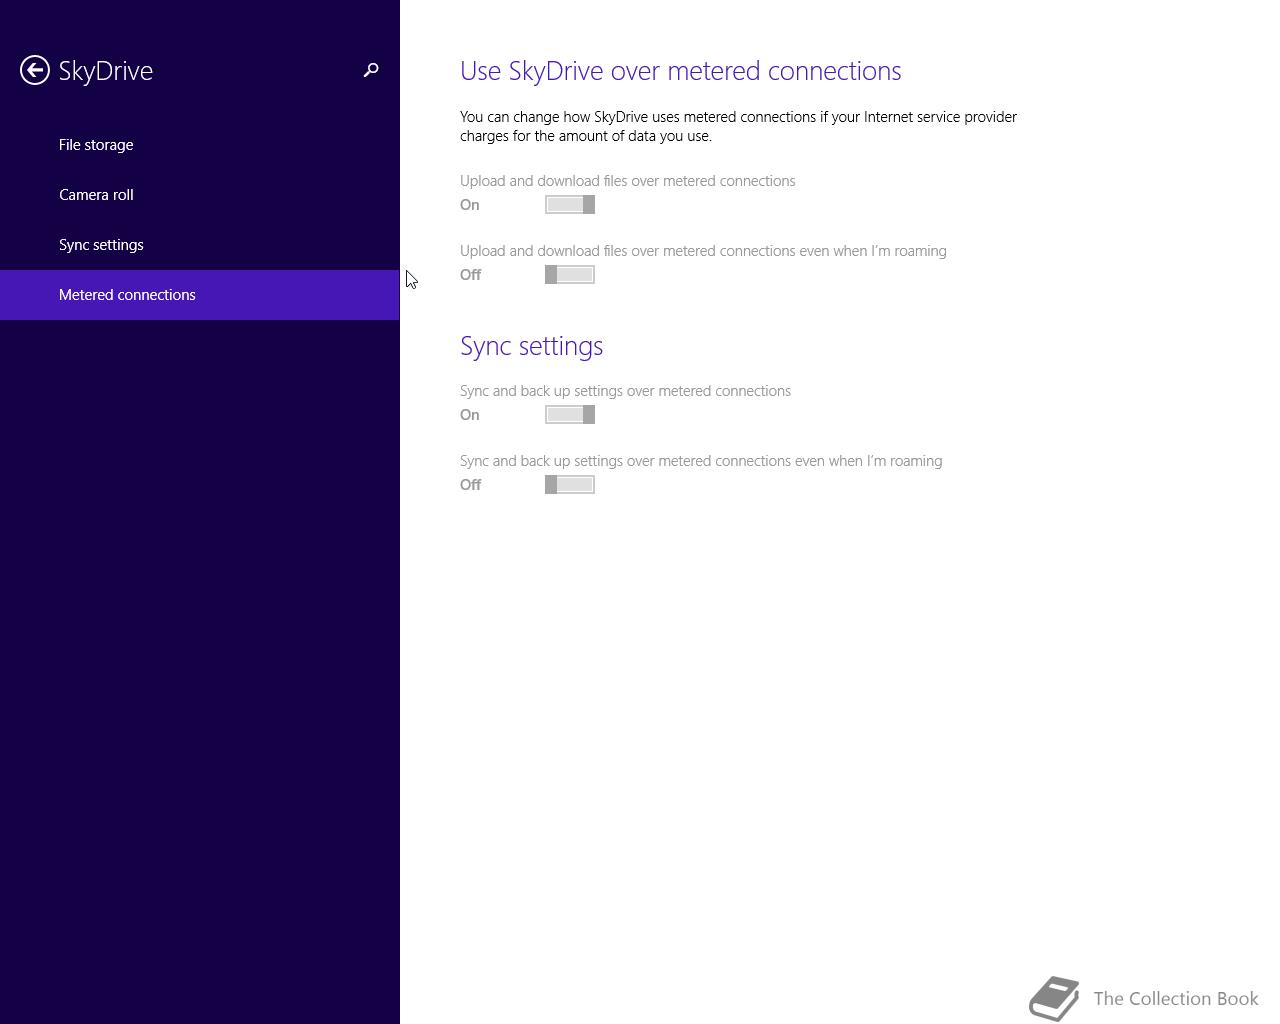The height and width of the screenshot is (1024, 1280).
Task: Open the Camera roll section
Action: (199, 195)
